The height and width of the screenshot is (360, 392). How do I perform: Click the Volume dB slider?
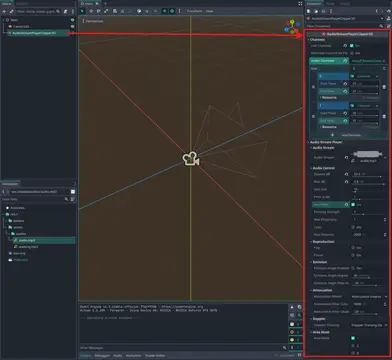[x=367, y=177]
